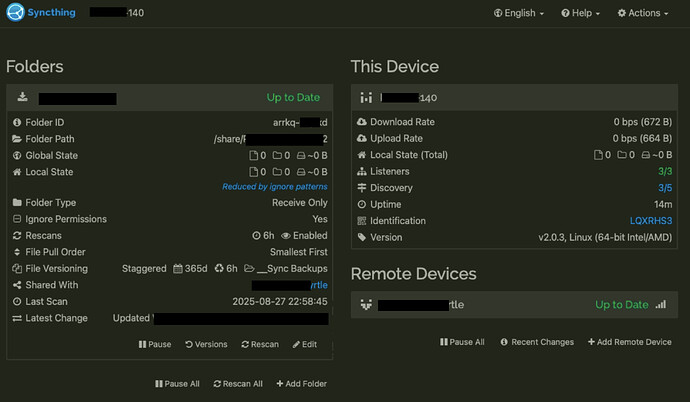Click the Download Rate value 0 bps (672 B)
This screenshot has height=402, width=690.
point(643,122)
